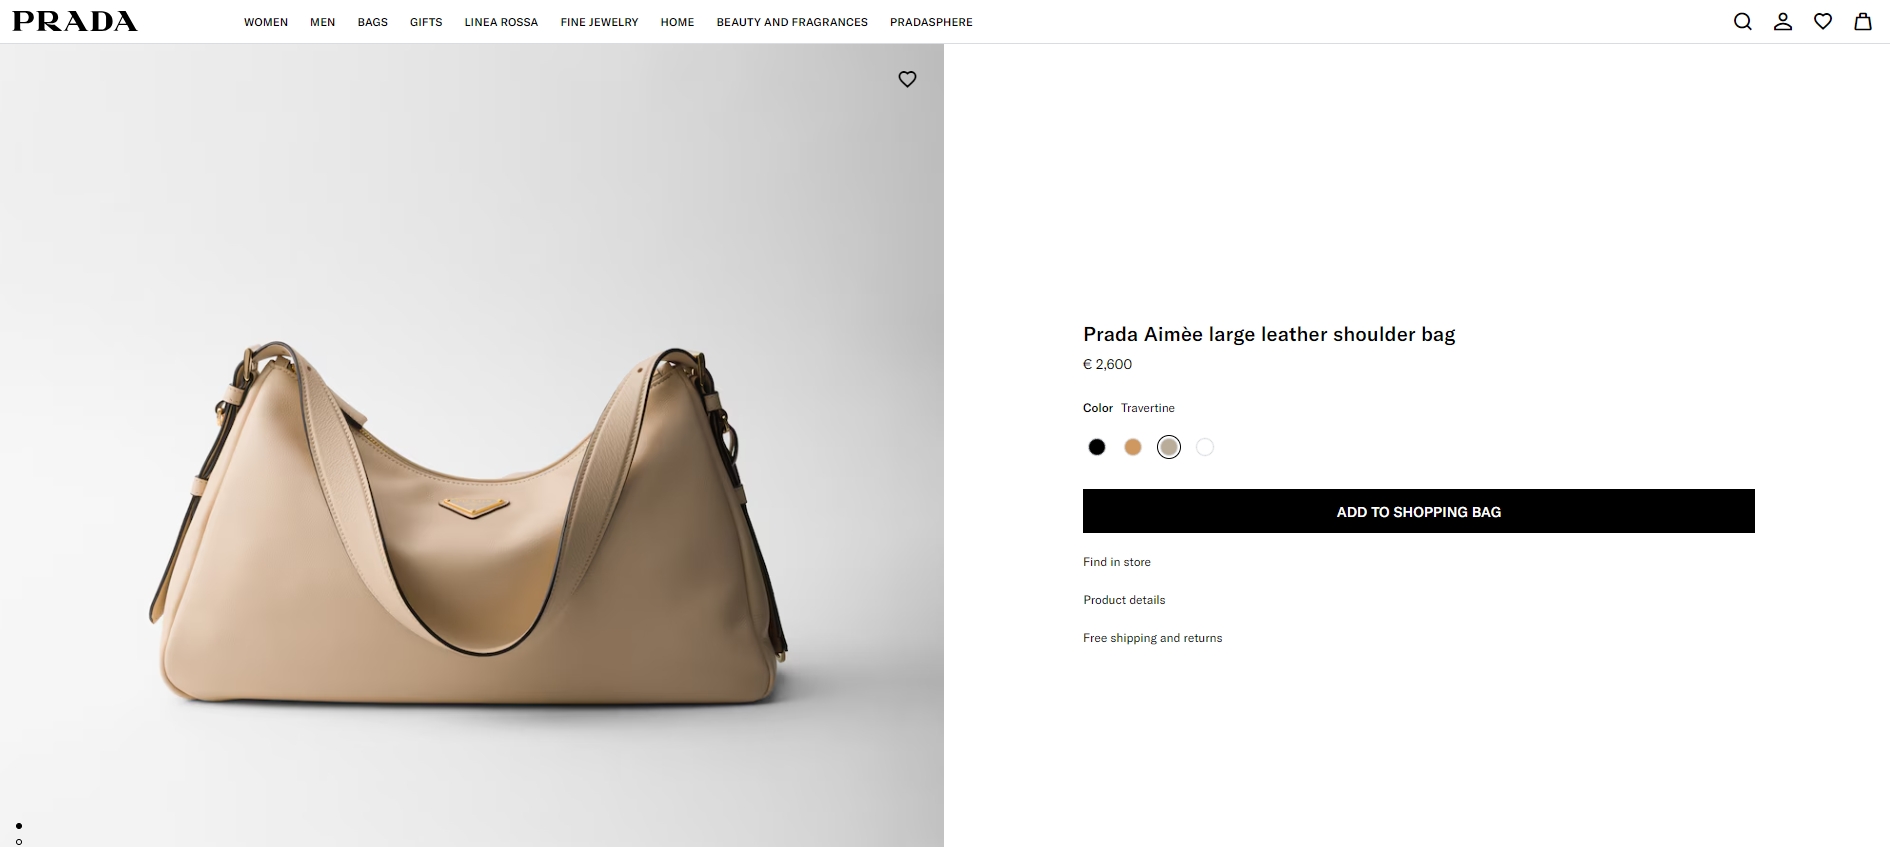
Task: Click the search magnifier icon
Action: pyautogui.click(x=1742, y=22)
